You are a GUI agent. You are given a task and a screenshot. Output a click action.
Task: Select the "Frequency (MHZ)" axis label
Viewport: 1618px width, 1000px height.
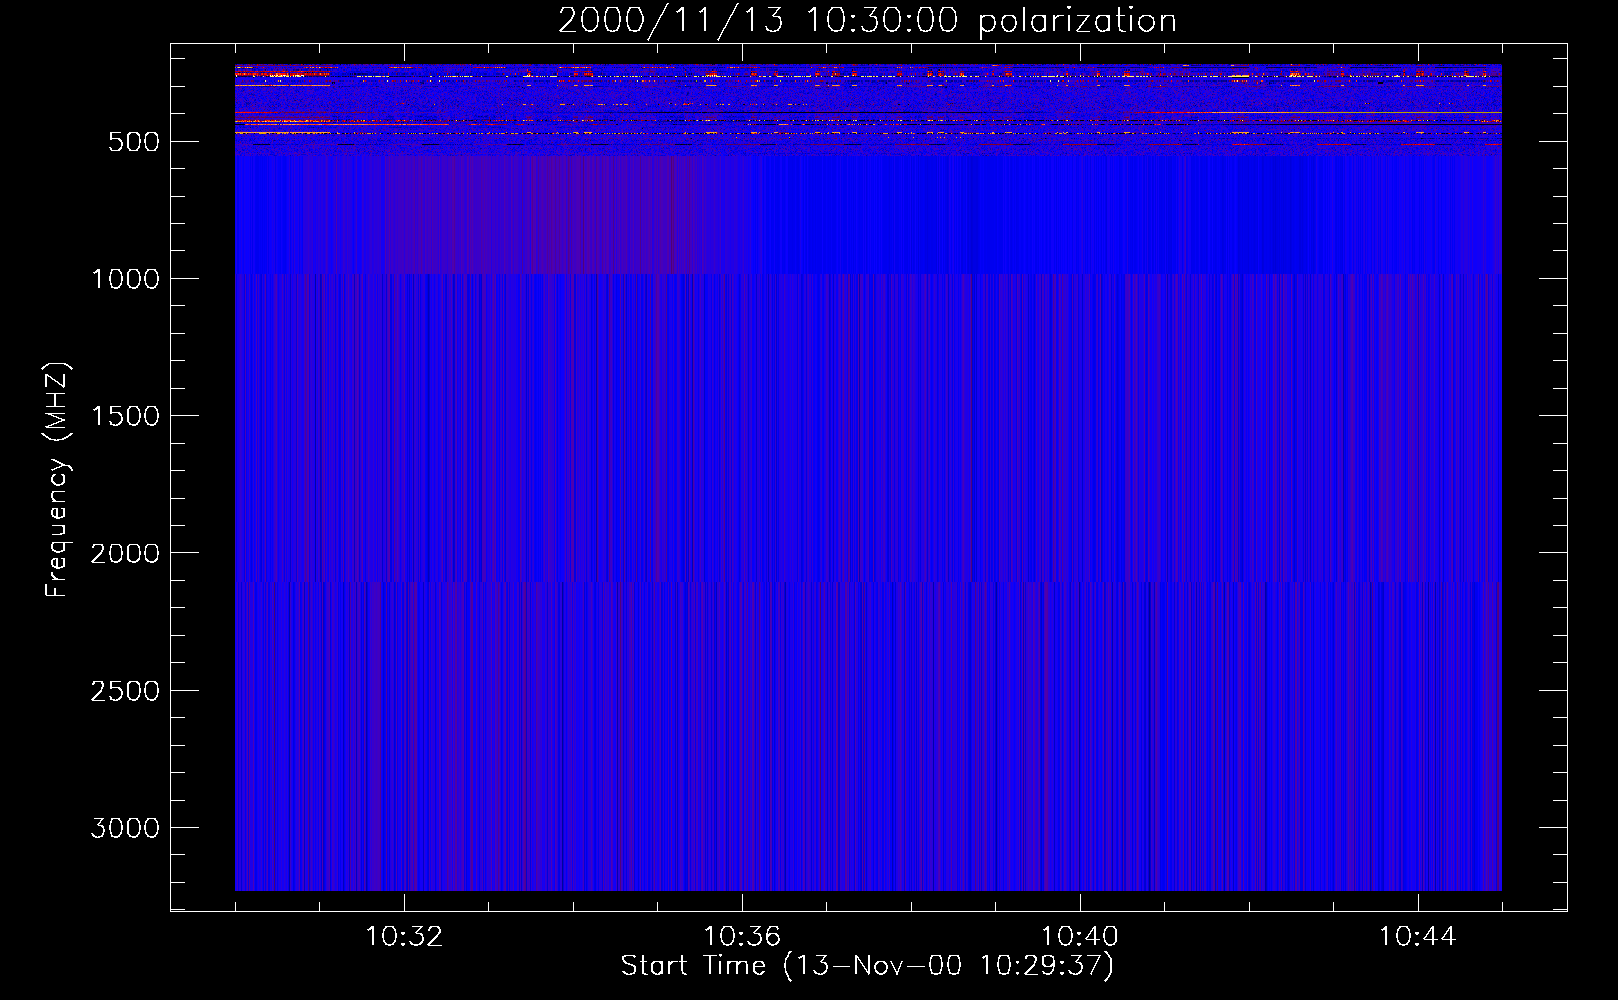pyautogui.click(x=56, y=480)
